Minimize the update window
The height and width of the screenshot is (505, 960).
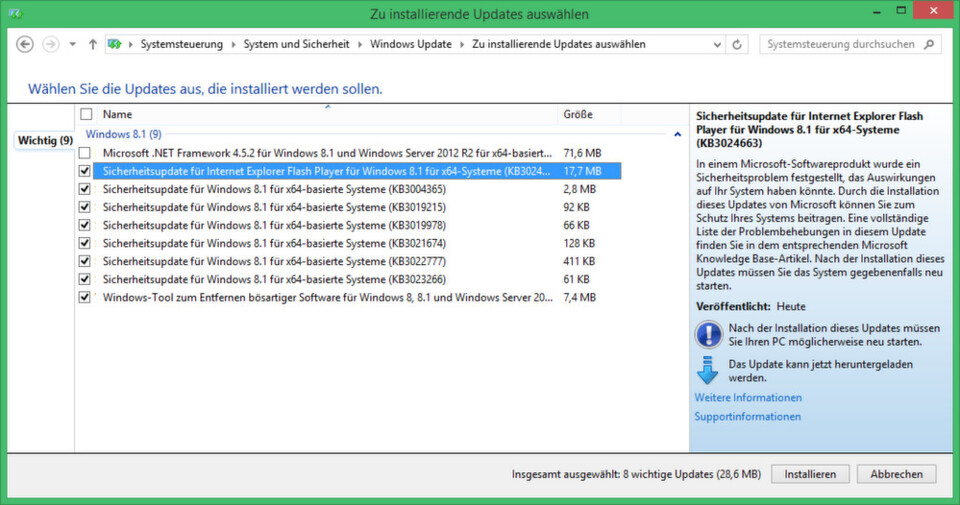[x=877, y=12]
